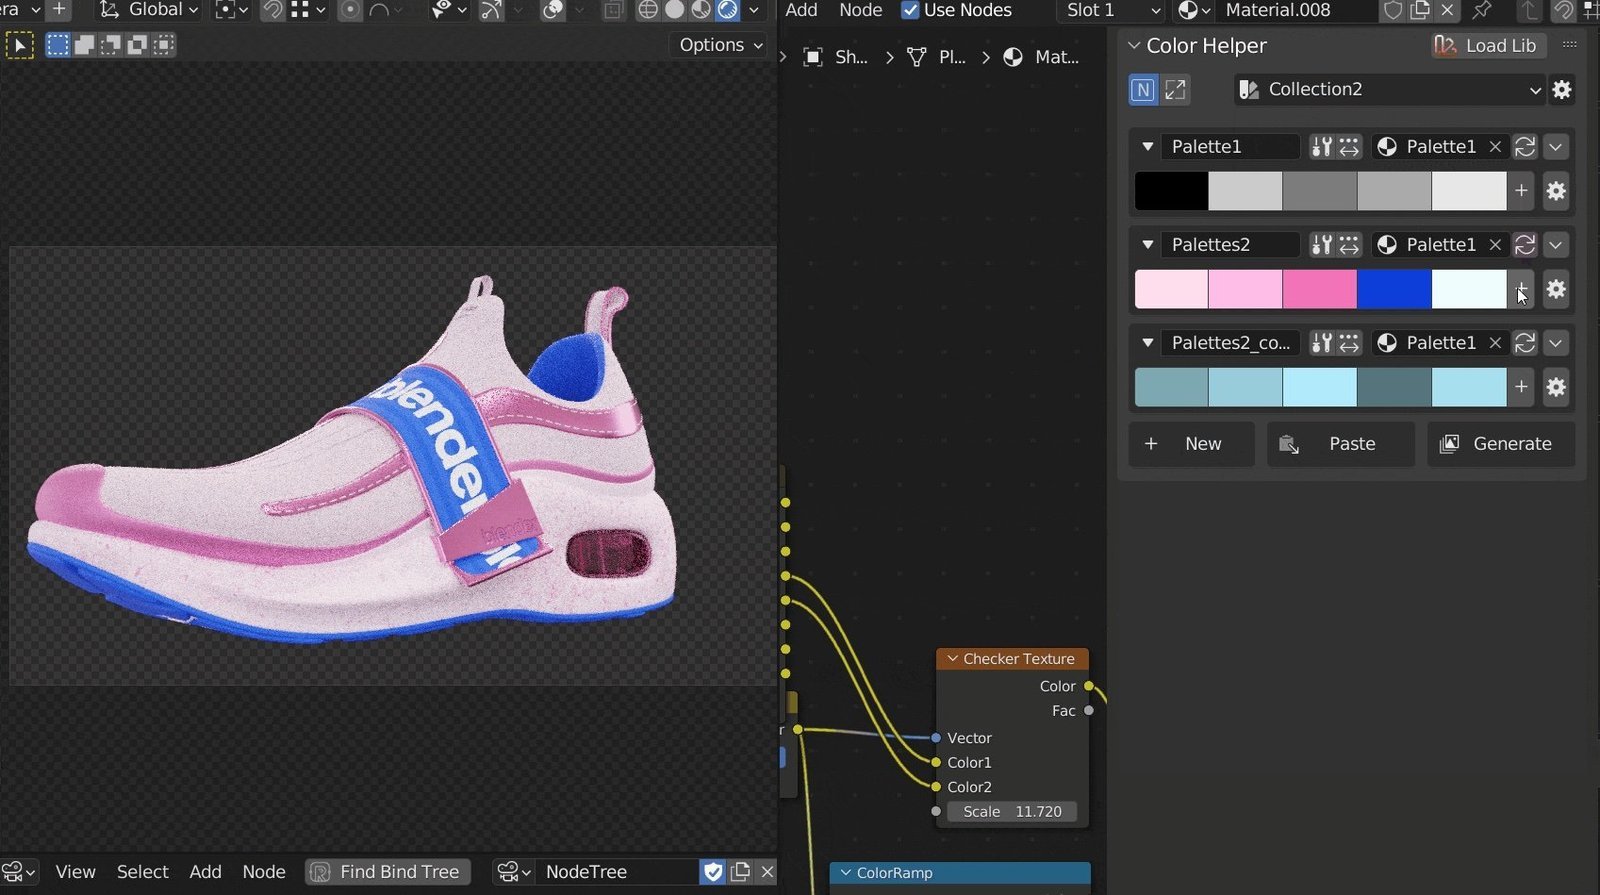Switch to Material Preview shading

(701, 10)
